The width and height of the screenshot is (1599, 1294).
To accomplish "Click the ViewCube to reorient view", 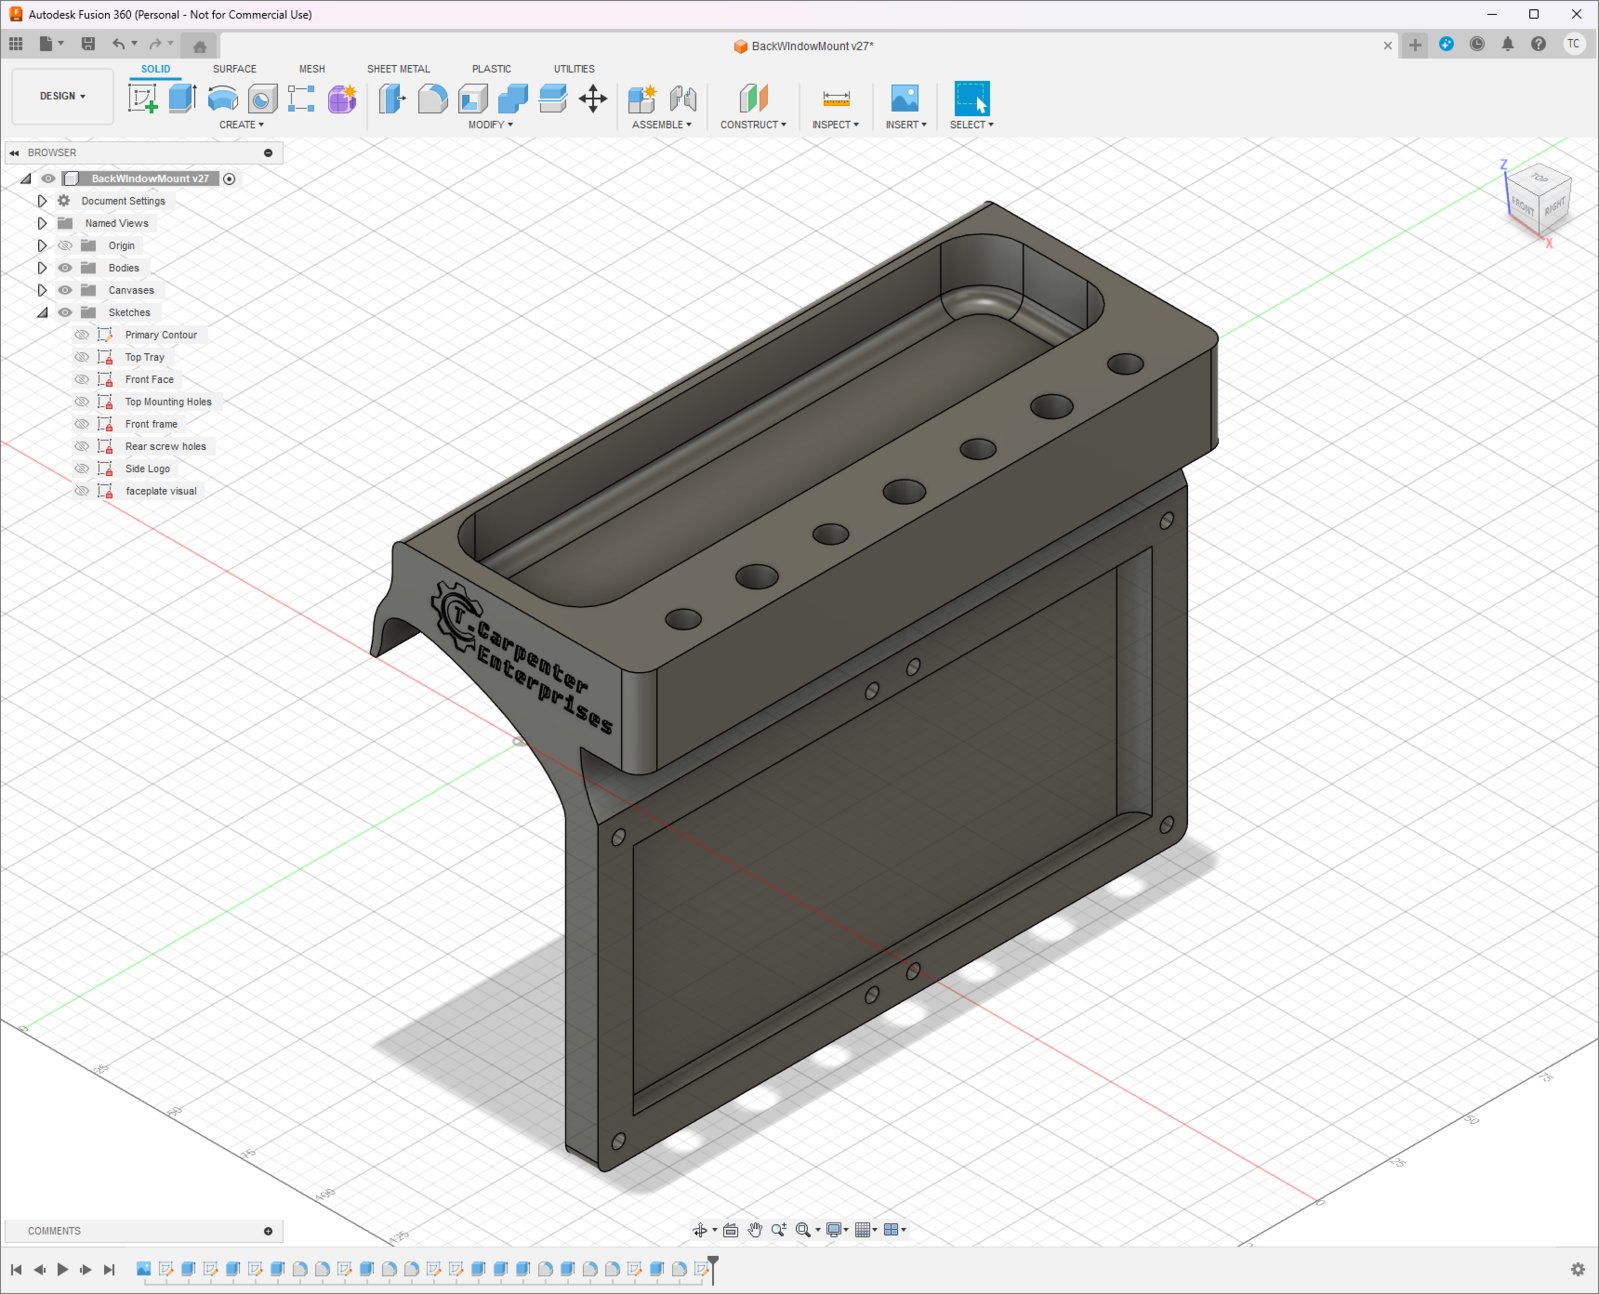I will [x=1538, y=200].
